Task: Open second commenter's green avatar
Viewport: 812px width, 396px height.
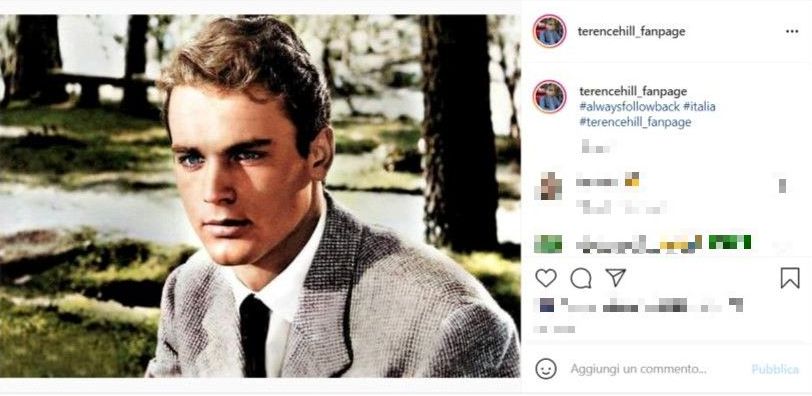Action: click(x=548, y=243)
